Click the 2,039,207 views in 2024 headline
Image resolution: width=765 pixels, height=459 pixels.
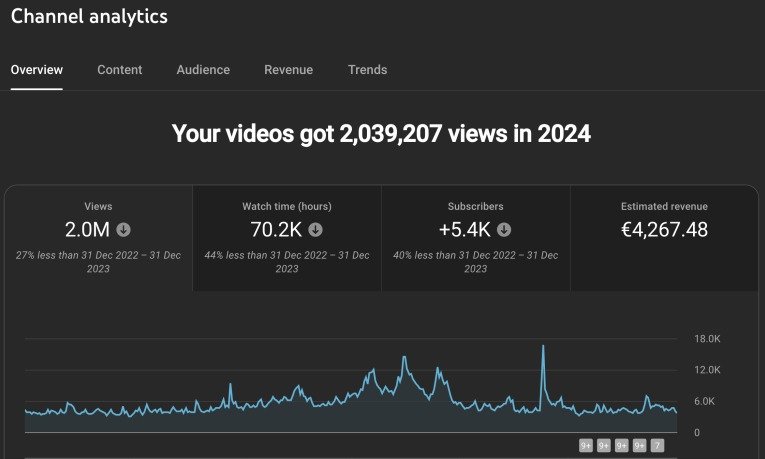point(381,134)
